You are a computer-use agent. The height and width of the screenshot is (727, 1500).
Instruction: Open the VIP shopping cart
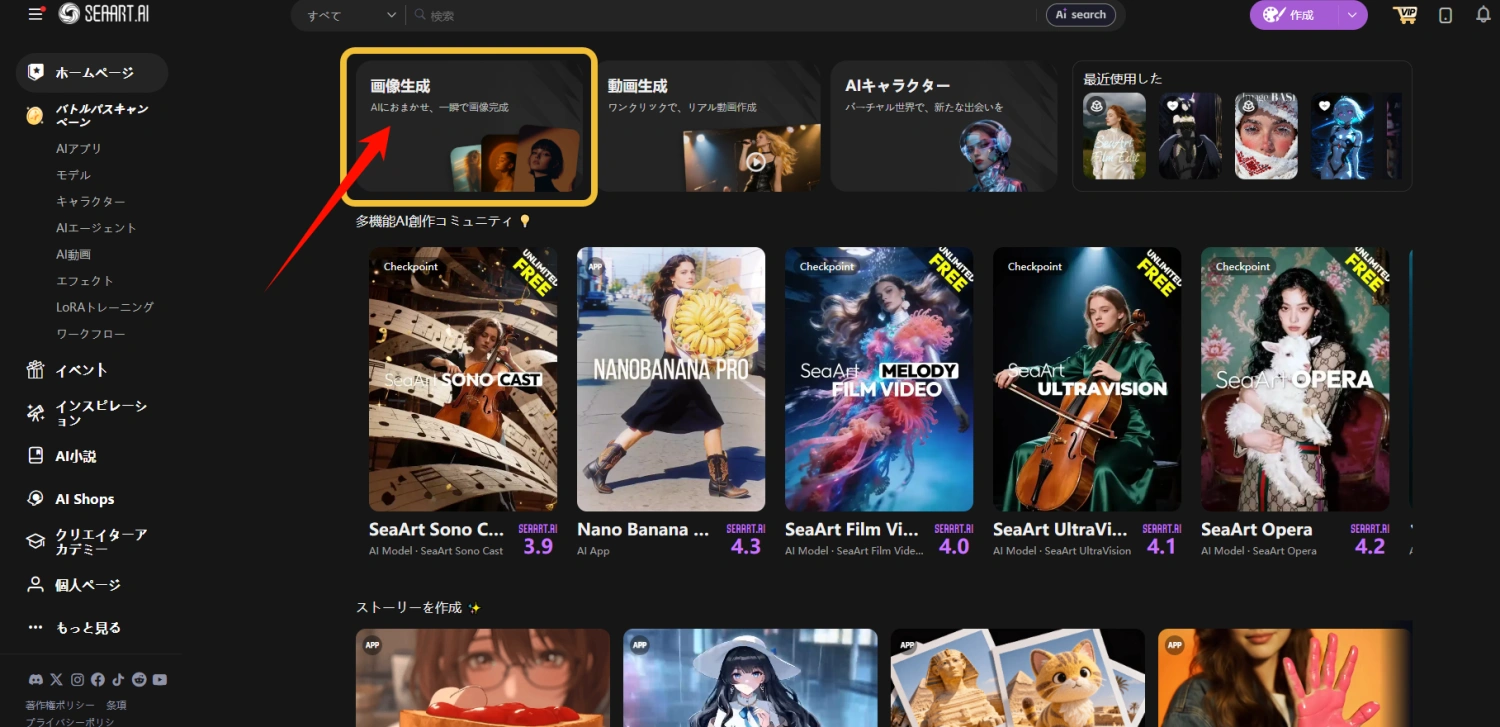[x=1405, y=14]
